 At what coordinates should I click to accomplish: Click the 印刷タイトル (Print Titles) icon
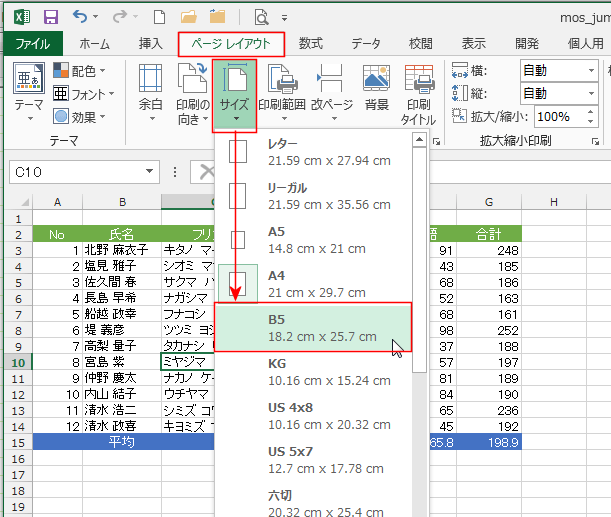(418, 90)
